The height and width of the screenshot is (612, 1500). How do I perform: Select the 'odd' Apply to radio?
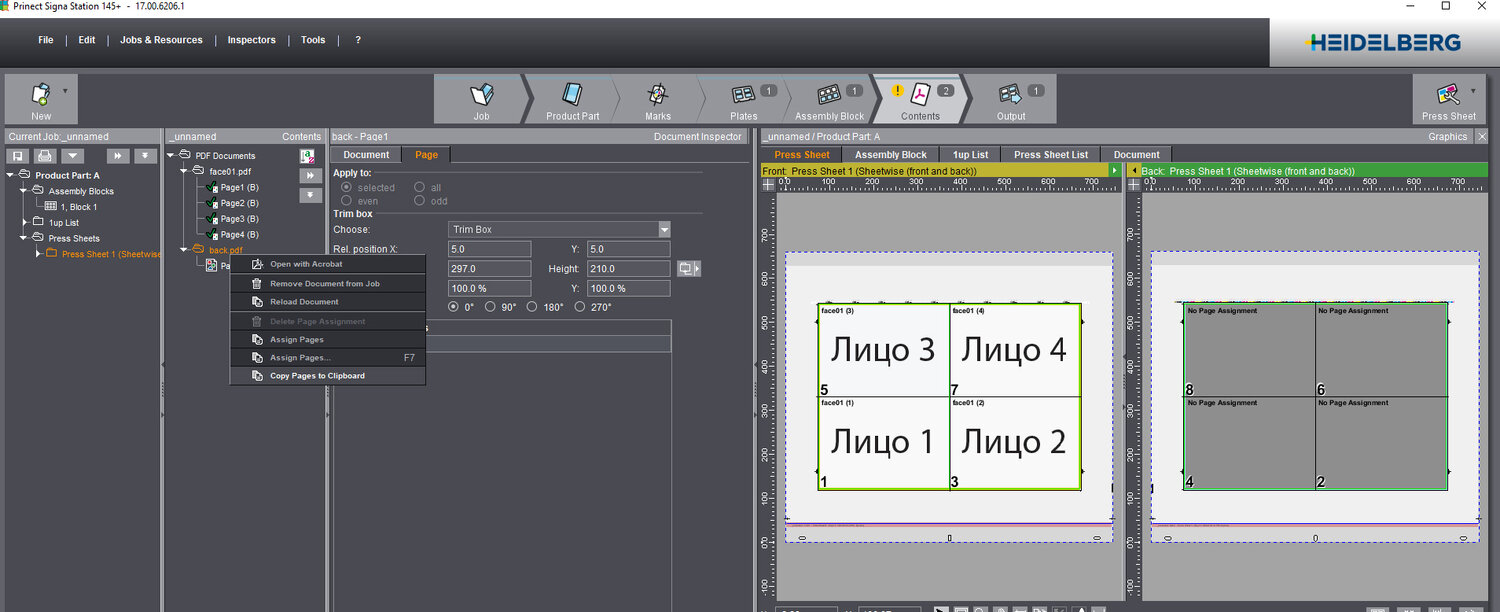(420, 201)
